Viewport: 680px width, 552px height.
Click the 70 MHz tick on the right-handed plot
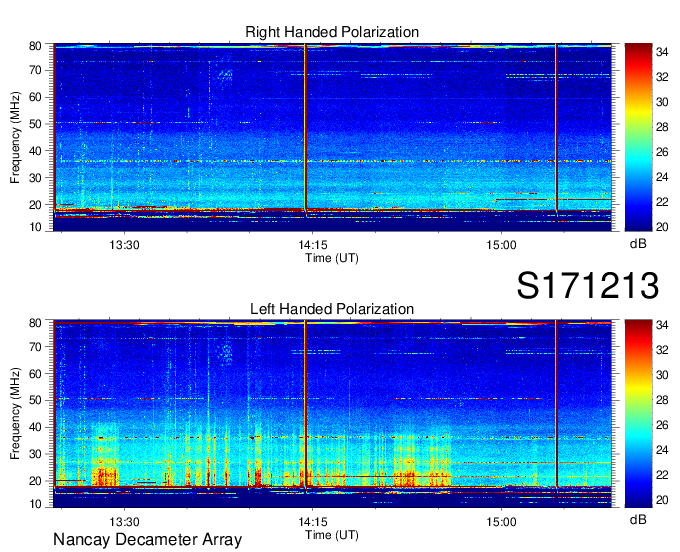point(35,70)
